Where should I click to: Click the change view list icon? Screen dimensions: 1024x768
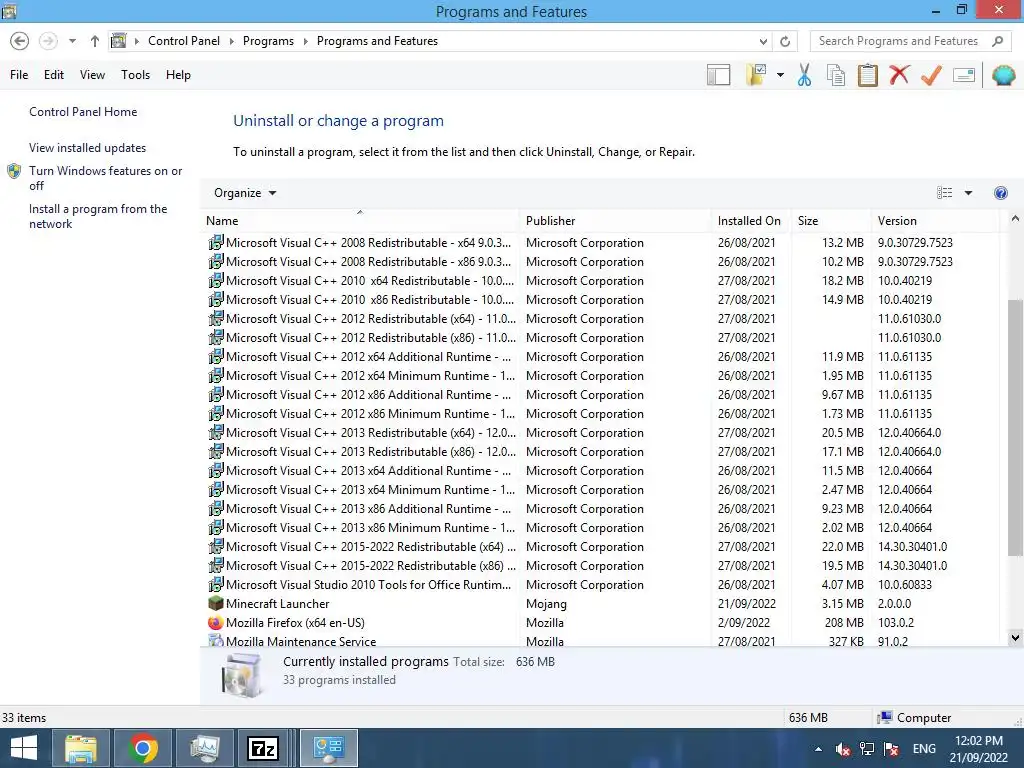(x=944, y=193)
